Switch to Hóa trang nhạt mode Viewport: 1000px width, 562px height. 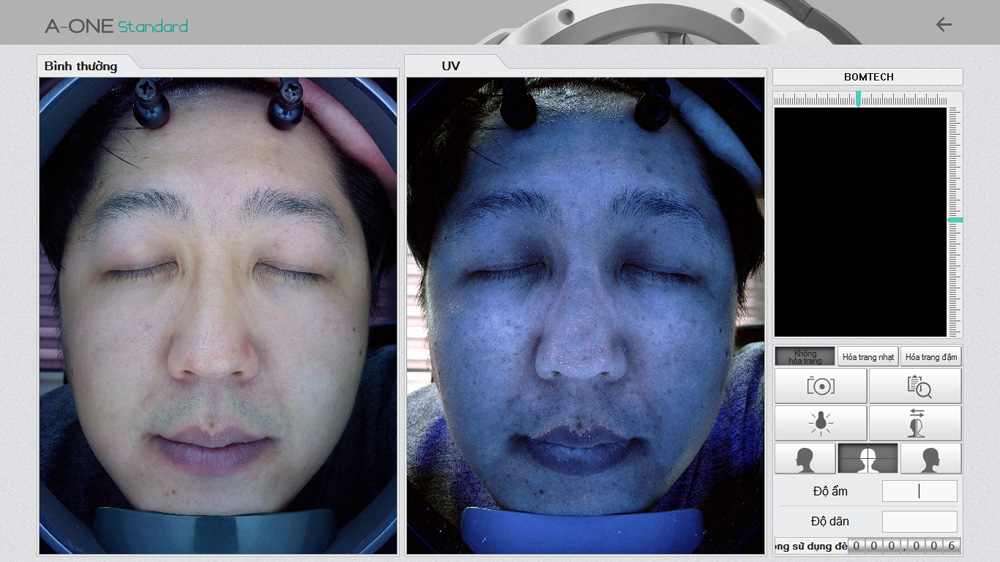(x=867, y=357)
